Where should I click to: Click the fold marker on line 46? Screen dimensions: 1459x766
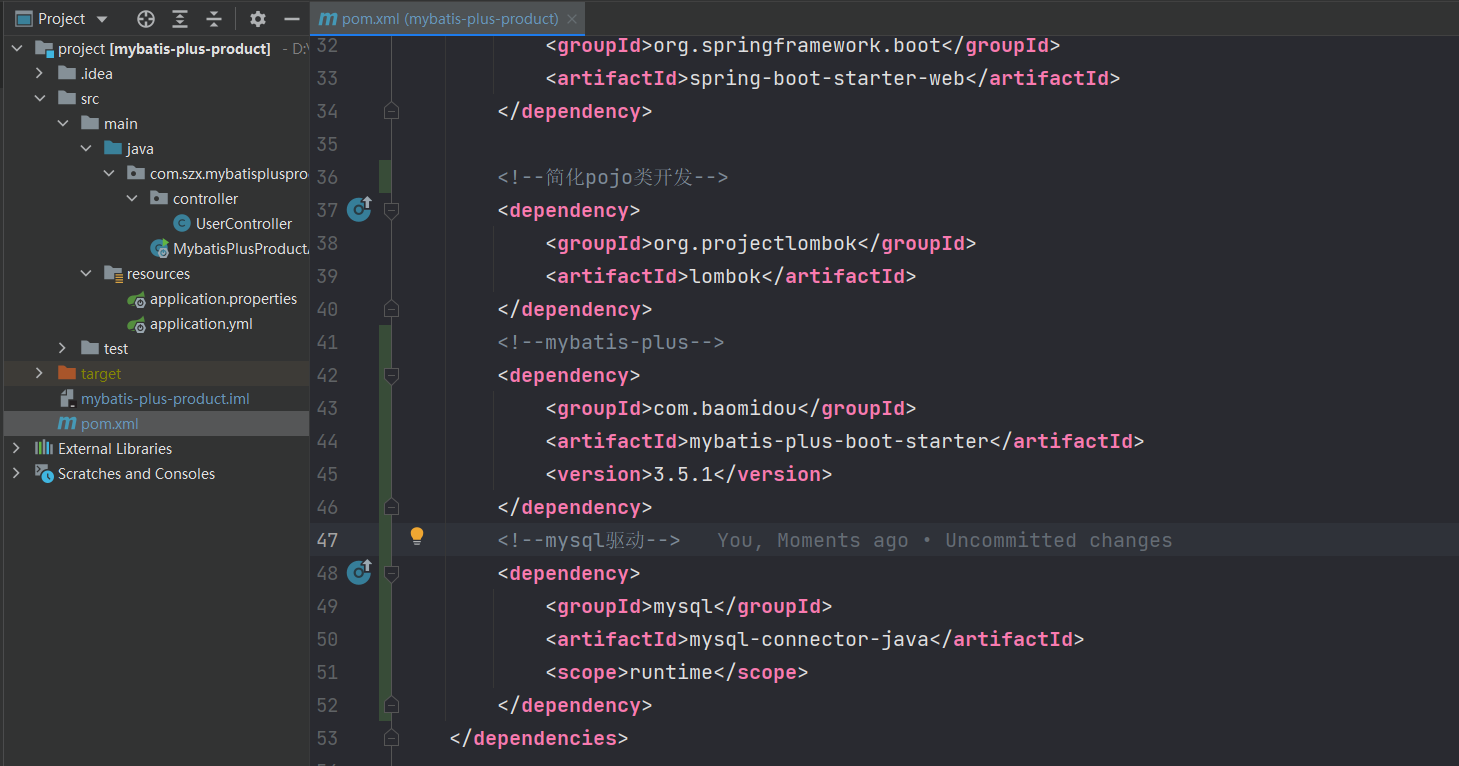(x=392, y=507)
